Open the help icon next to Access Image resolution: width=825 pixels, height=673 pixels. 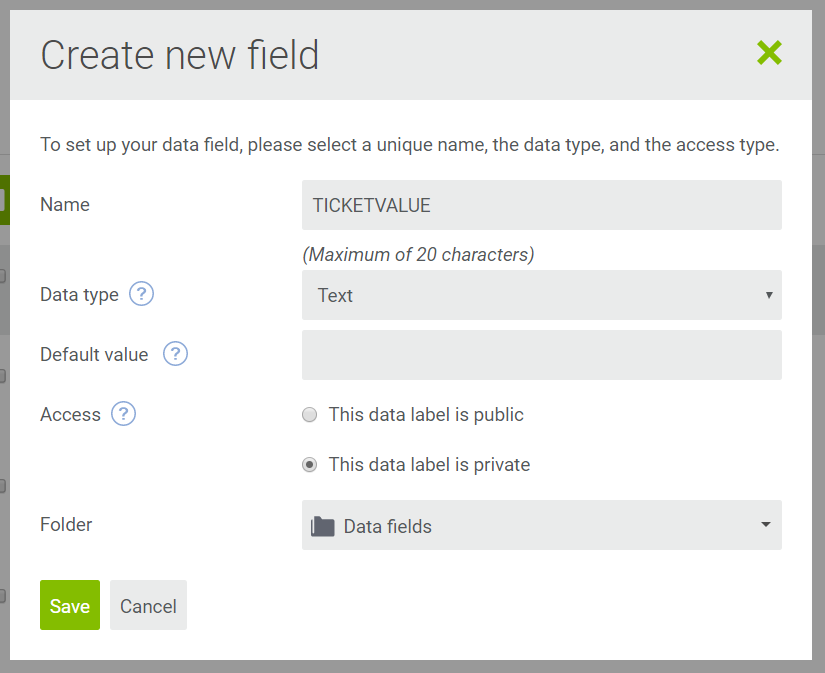pos(124,414)
